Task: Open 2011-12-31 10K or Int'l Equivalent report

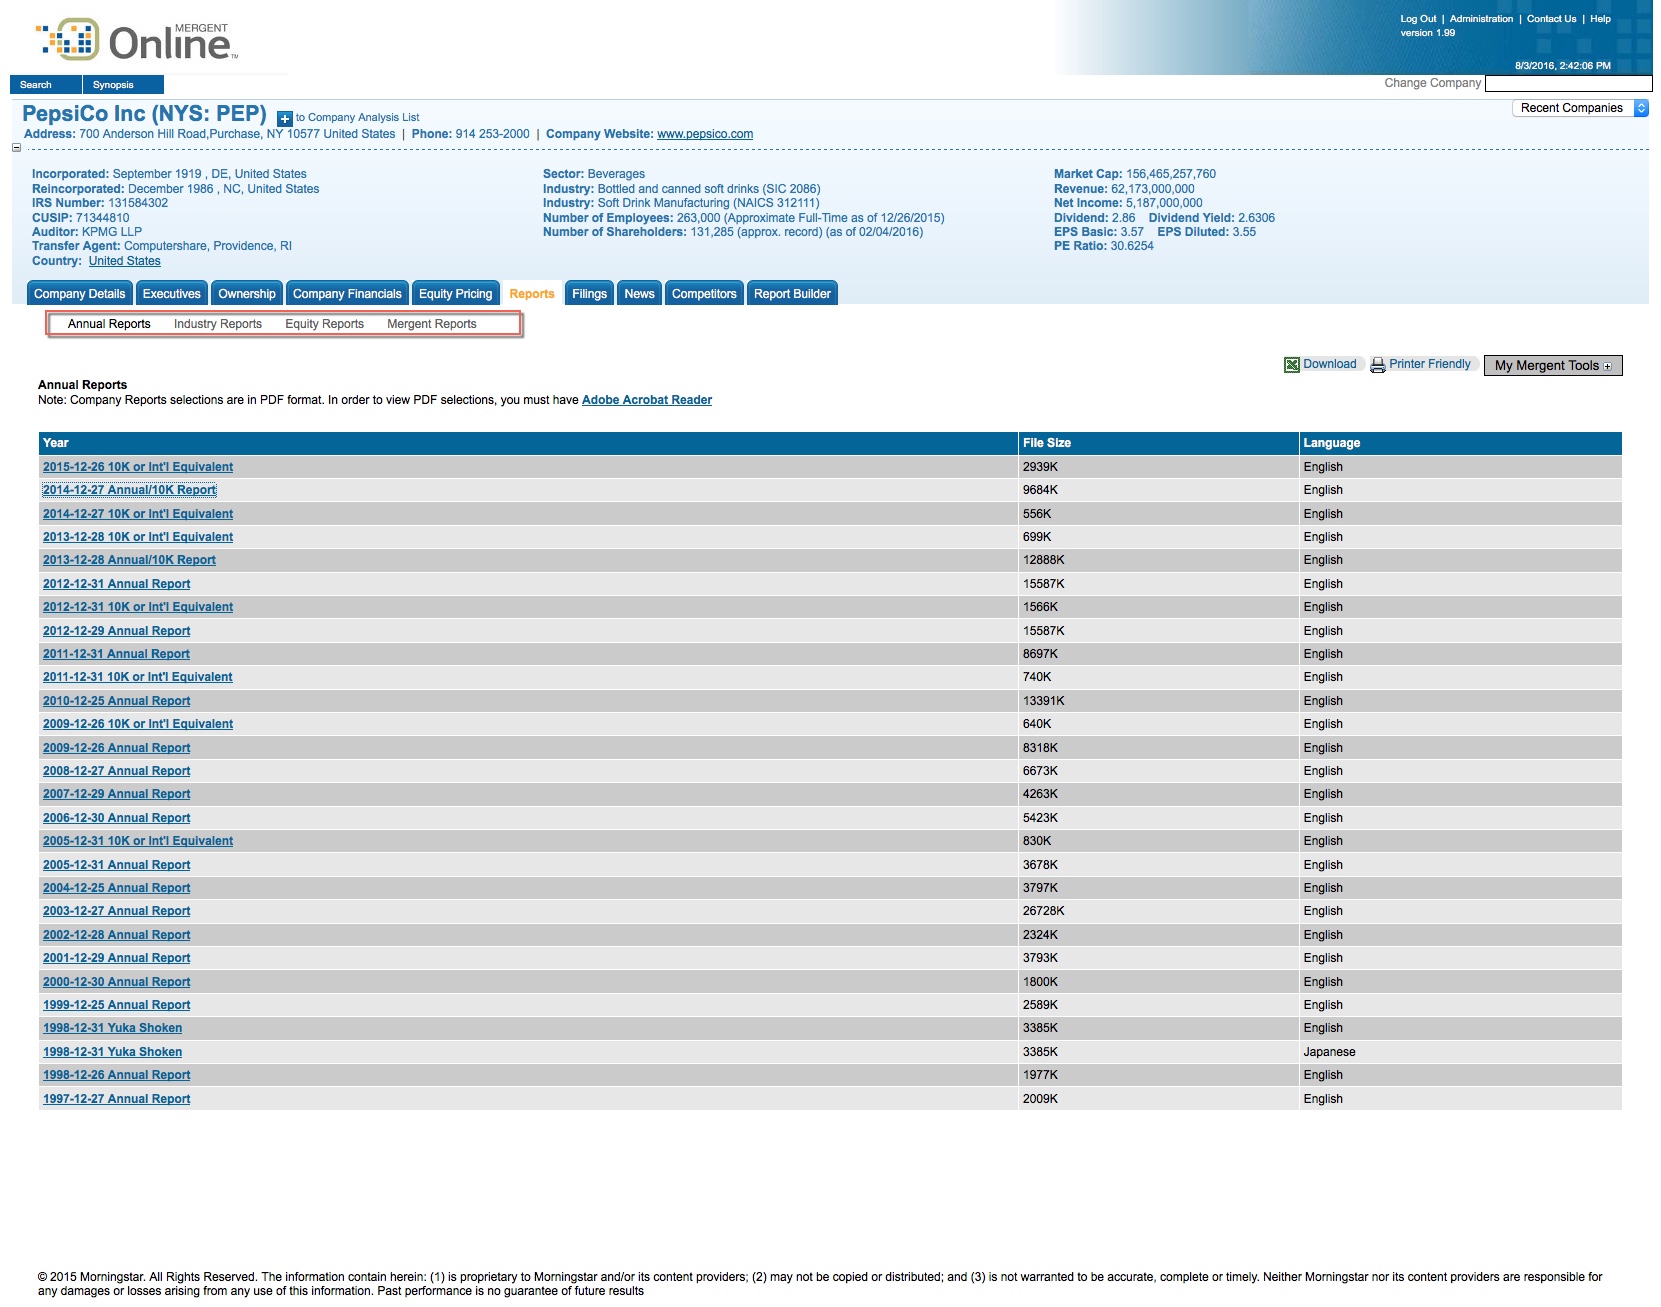Action: (x=138, y=677)
